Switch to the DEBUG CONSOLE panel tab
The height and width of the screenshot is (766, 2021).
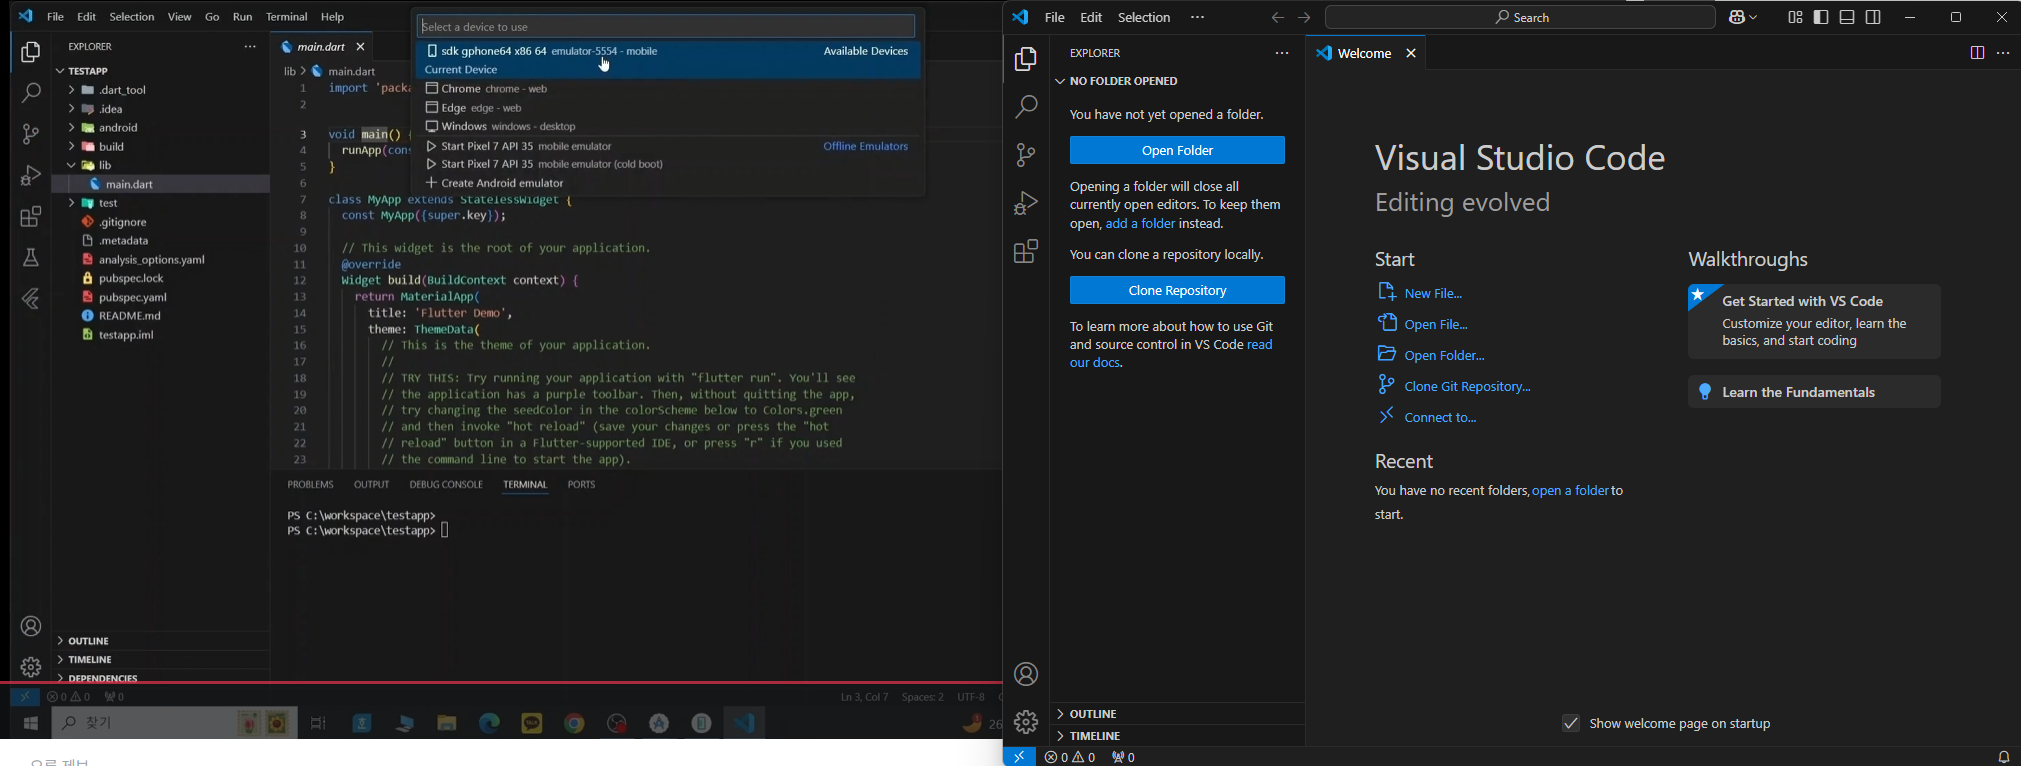(446, 484)
